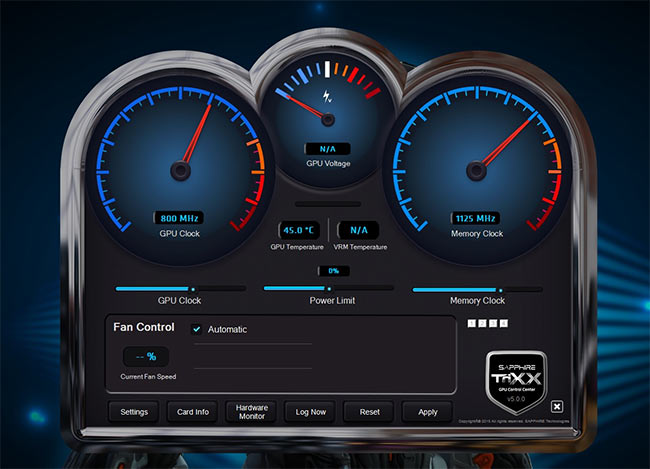Select profile slot 3
This screenshot has width=650, height=469.
pyautogui.click(x=493, y=324)
